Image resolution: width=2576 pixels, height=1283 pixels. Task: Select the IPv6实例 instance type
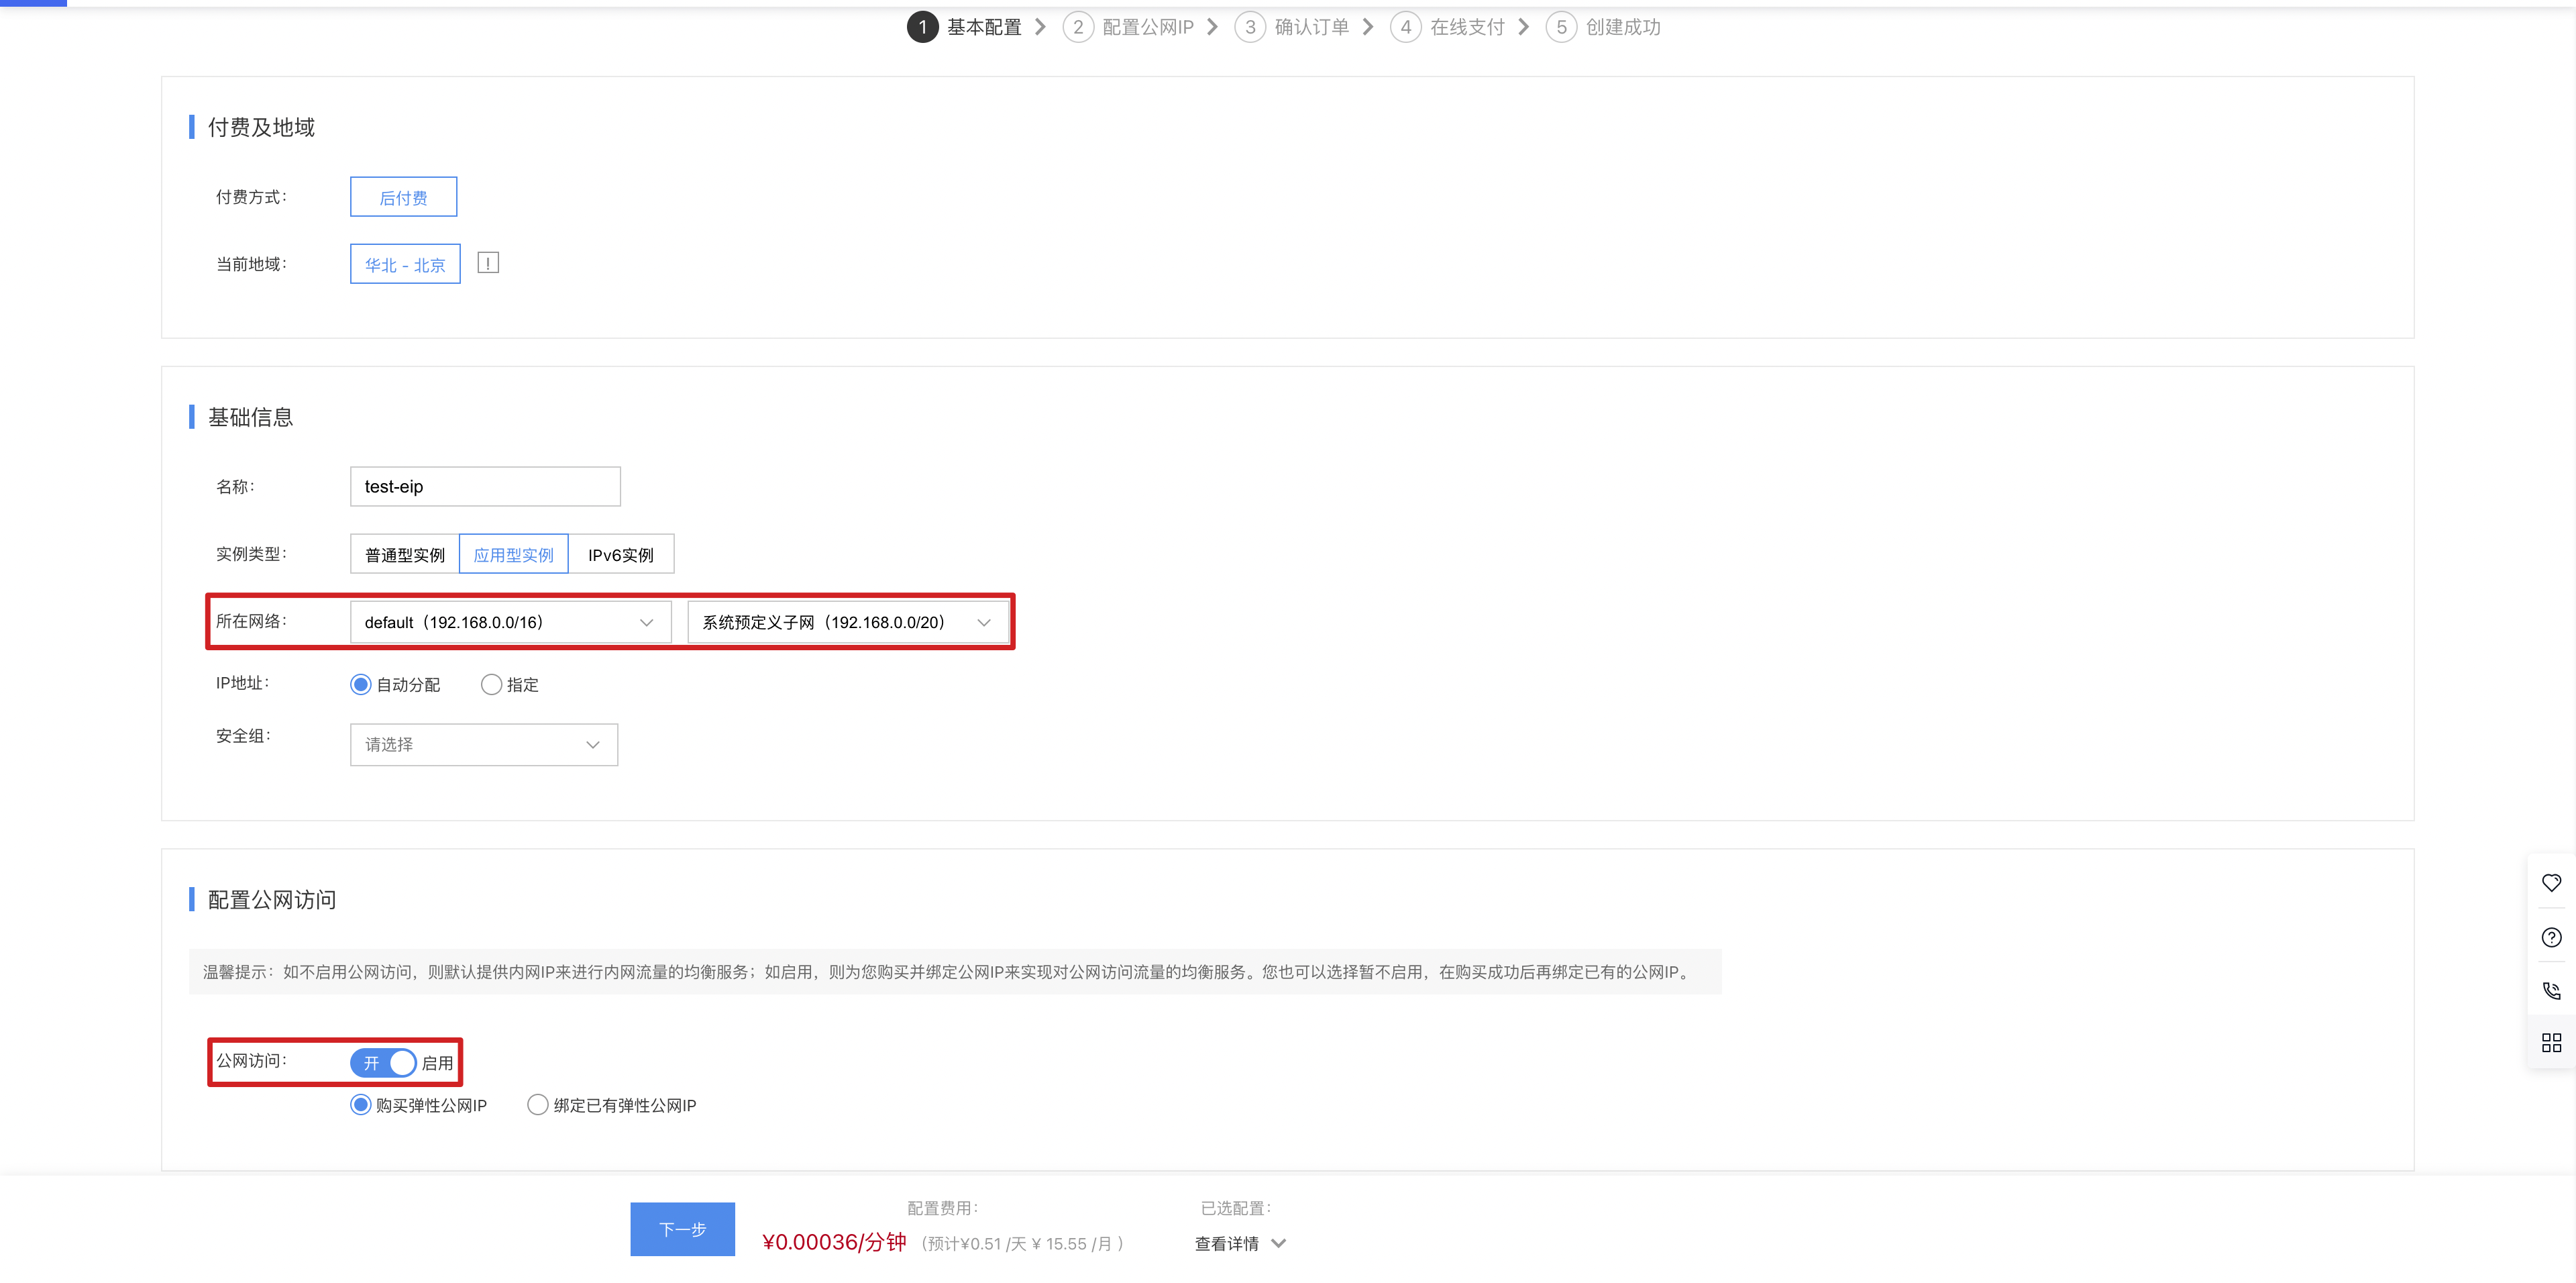tap(621, 554)
